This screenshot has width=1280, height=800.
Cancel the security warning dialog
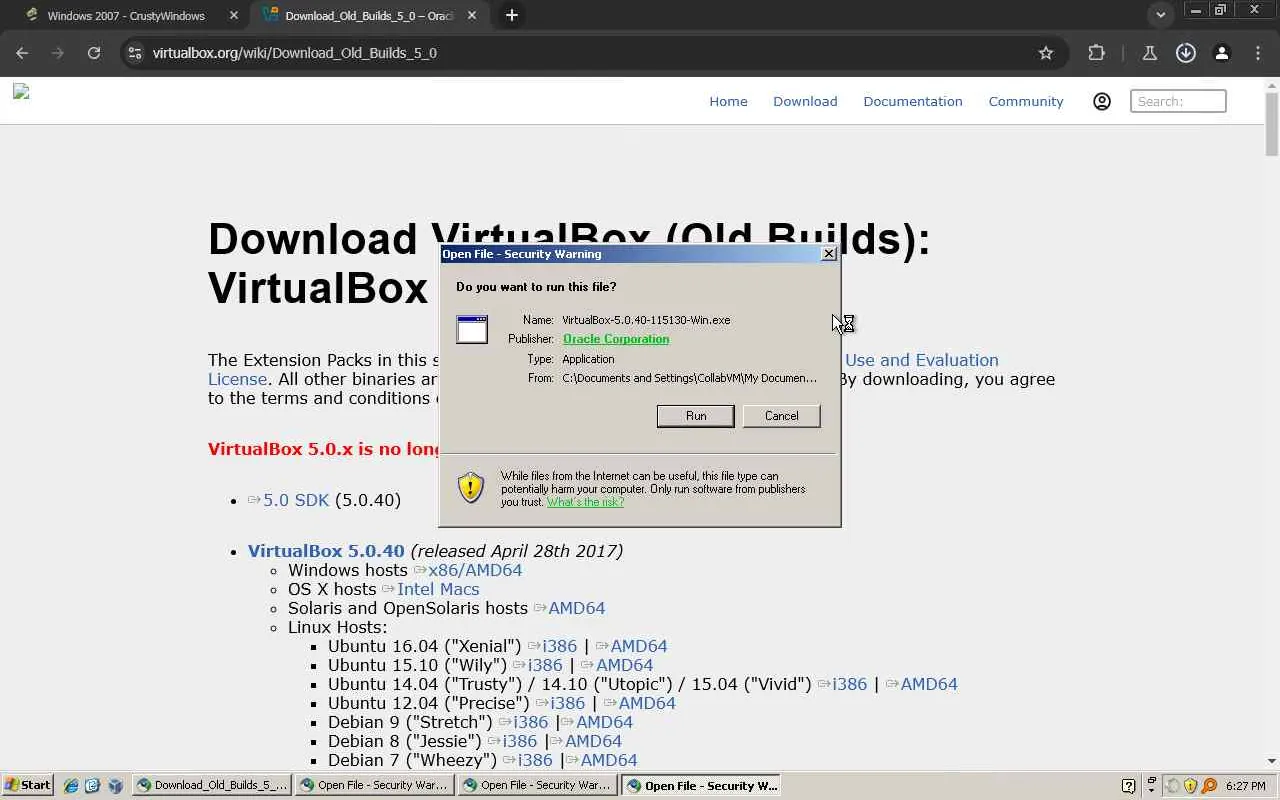point(781,416)
